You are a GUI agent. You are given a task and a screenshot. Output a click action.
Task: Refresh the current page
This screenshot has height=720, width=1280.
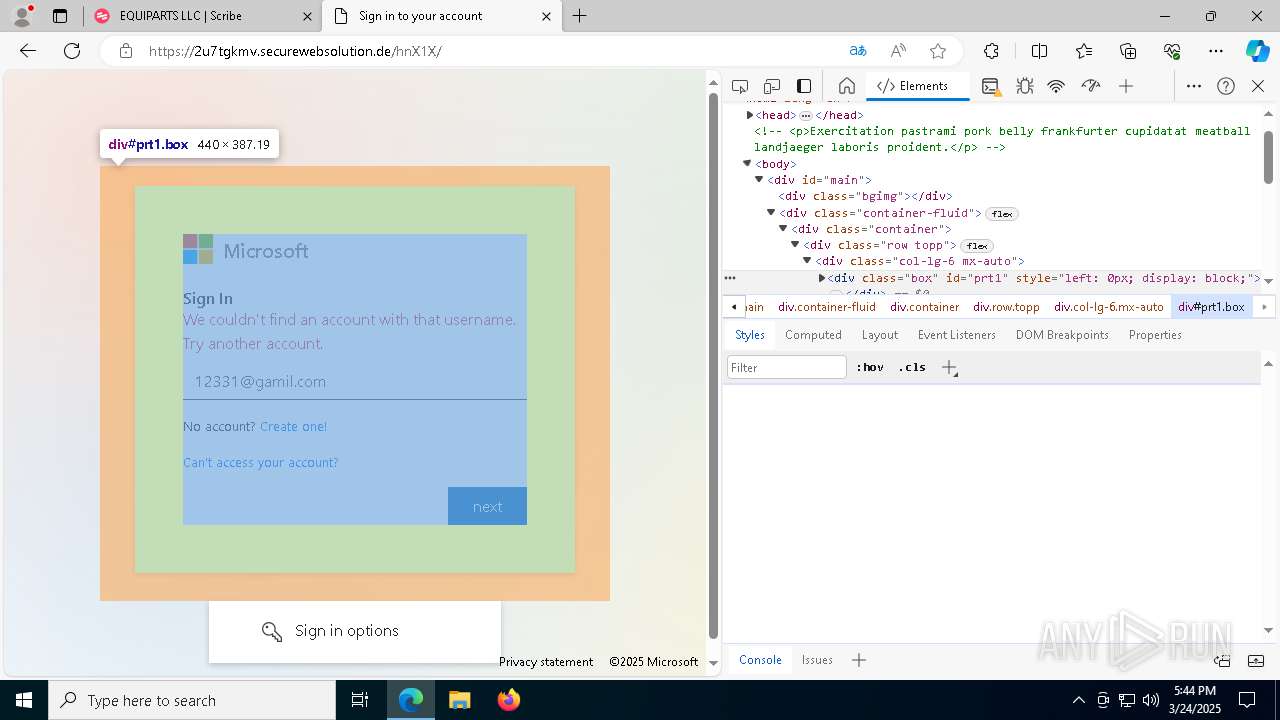(72, 51)
